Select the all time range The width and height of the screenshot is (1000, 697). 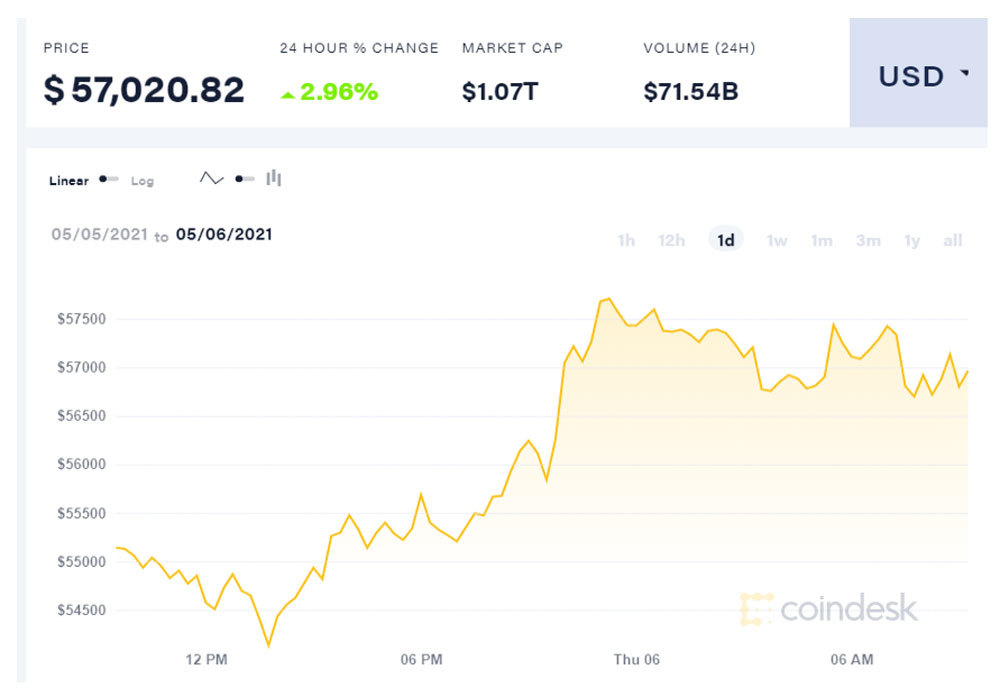(953, 240)
